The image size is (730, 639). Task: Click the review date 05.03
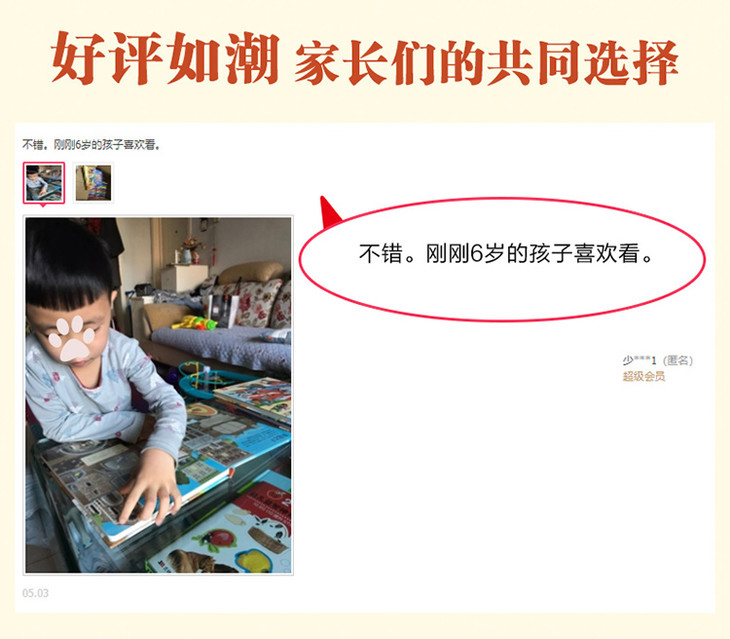coord(35,593)
